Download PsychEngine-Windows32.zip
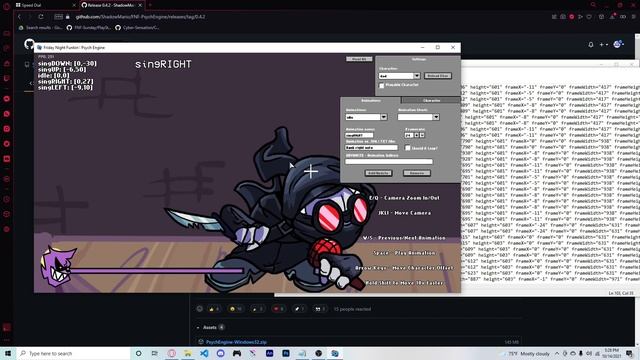 click(236, 342)
